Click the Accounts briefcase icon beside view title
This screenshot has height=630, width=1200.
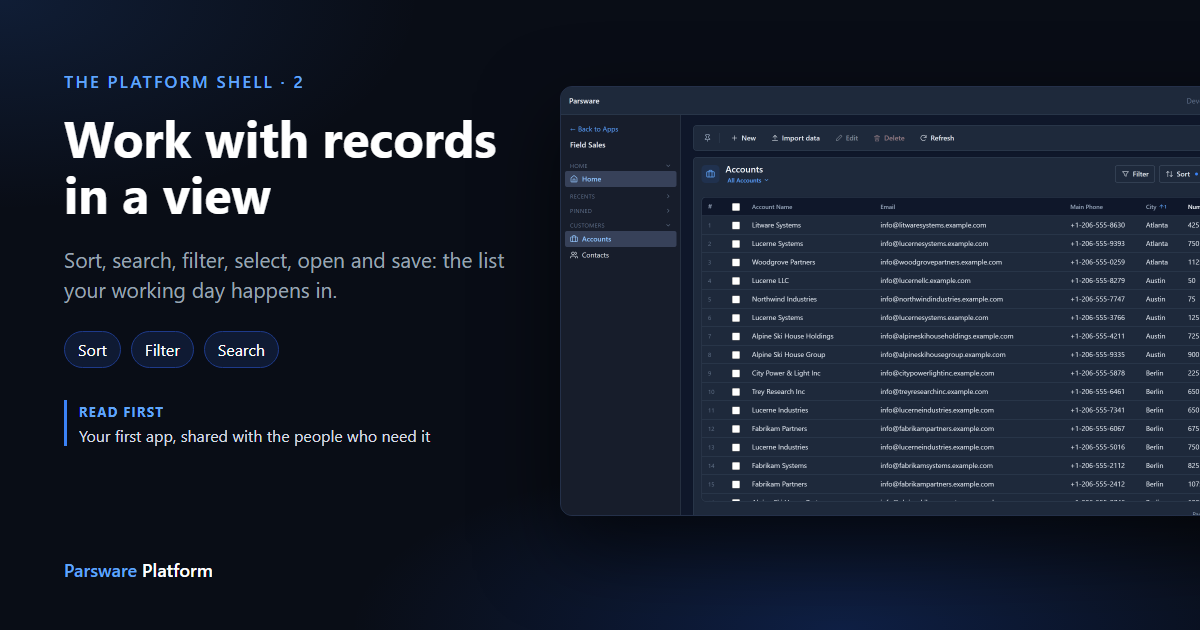[711, 174]
